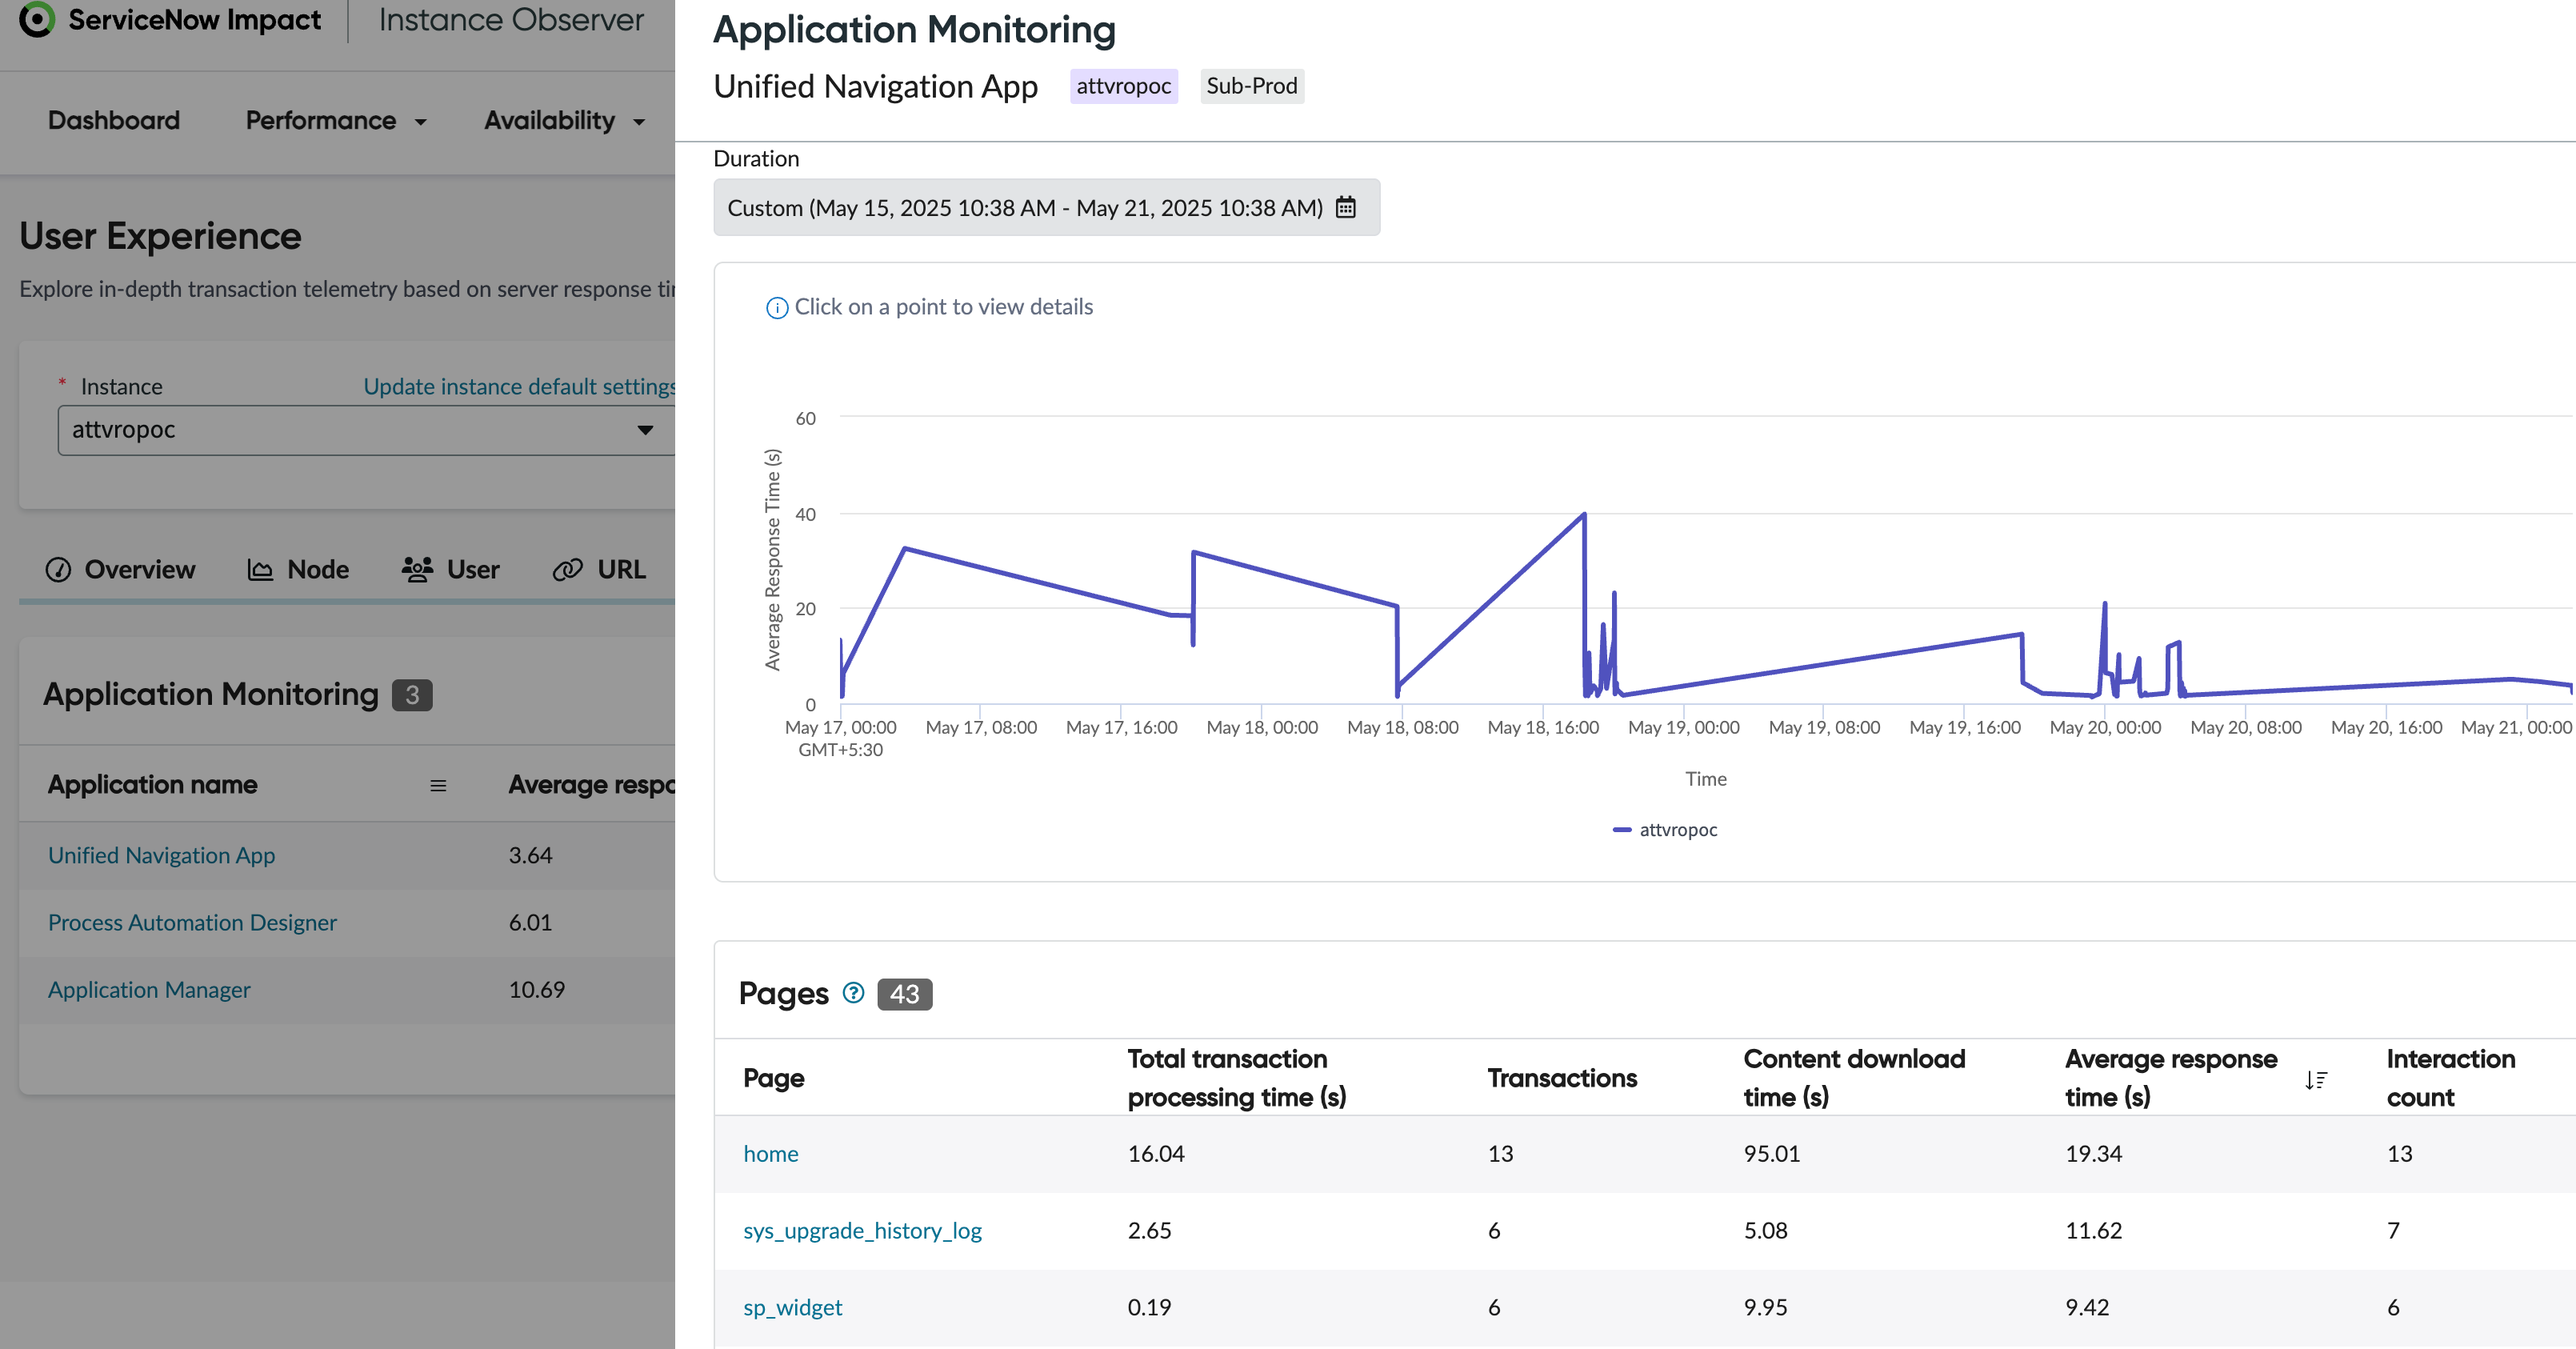Open the custom Duration date range picker
Viewport: 2576px width, 1349px height.
[x=1046, y=208]
